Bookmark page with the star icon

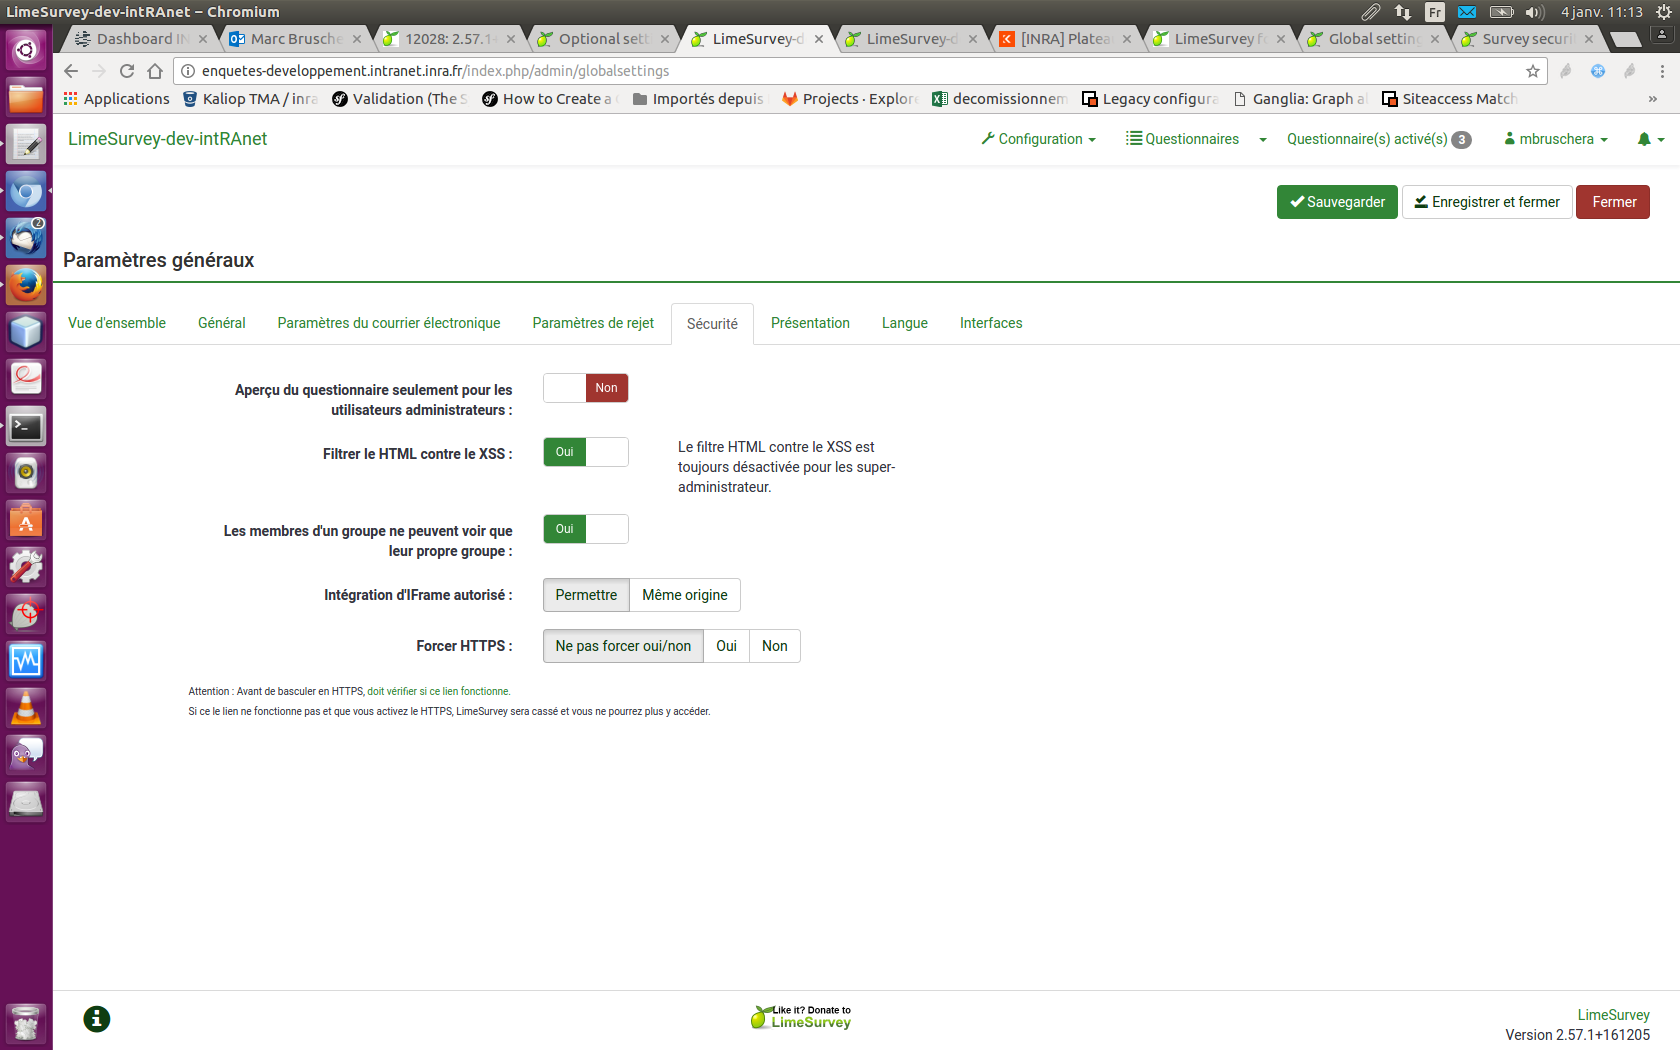click(1532, 71)
